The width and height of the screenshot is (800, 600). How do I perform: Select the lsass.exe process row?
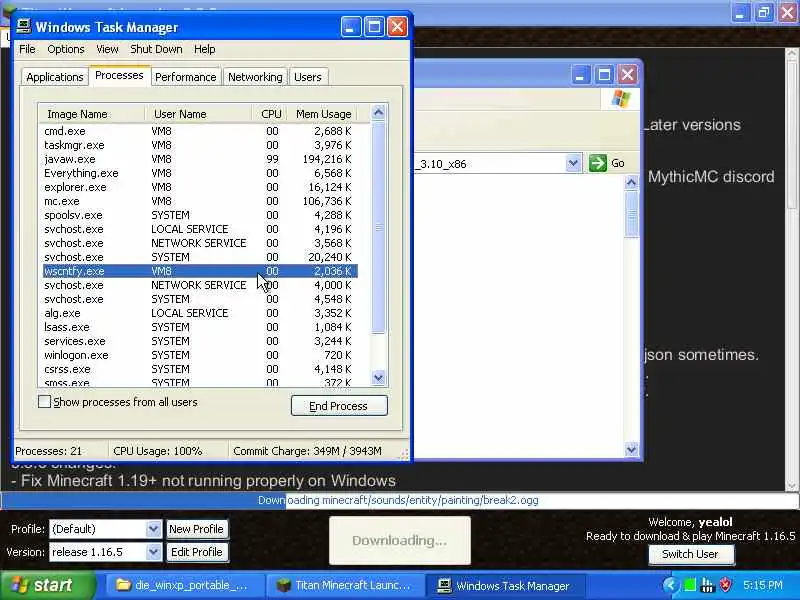click(200, 327)
